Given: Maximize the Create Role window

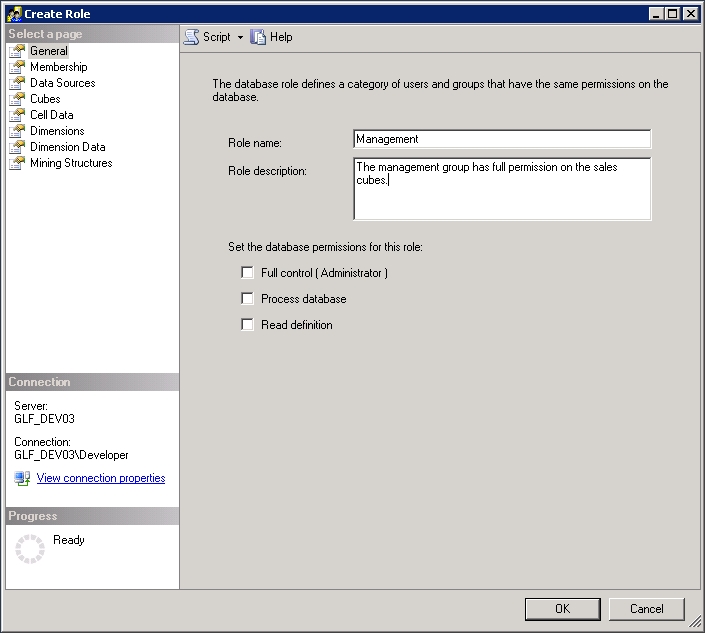Looking at the screenshot, I should 673,14.
